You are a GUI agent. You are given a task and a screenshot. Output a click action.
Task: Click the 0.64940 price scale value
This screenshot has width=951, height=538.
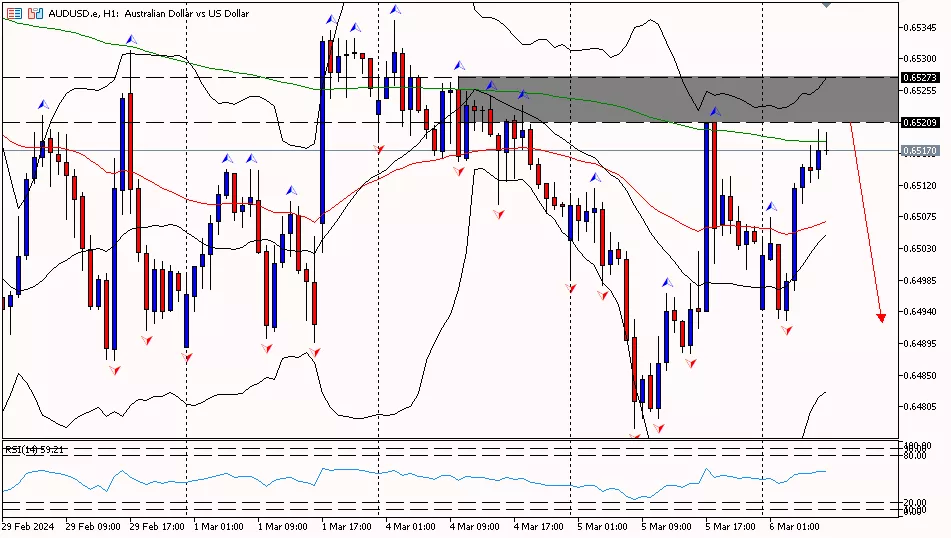tap(919, 312)
